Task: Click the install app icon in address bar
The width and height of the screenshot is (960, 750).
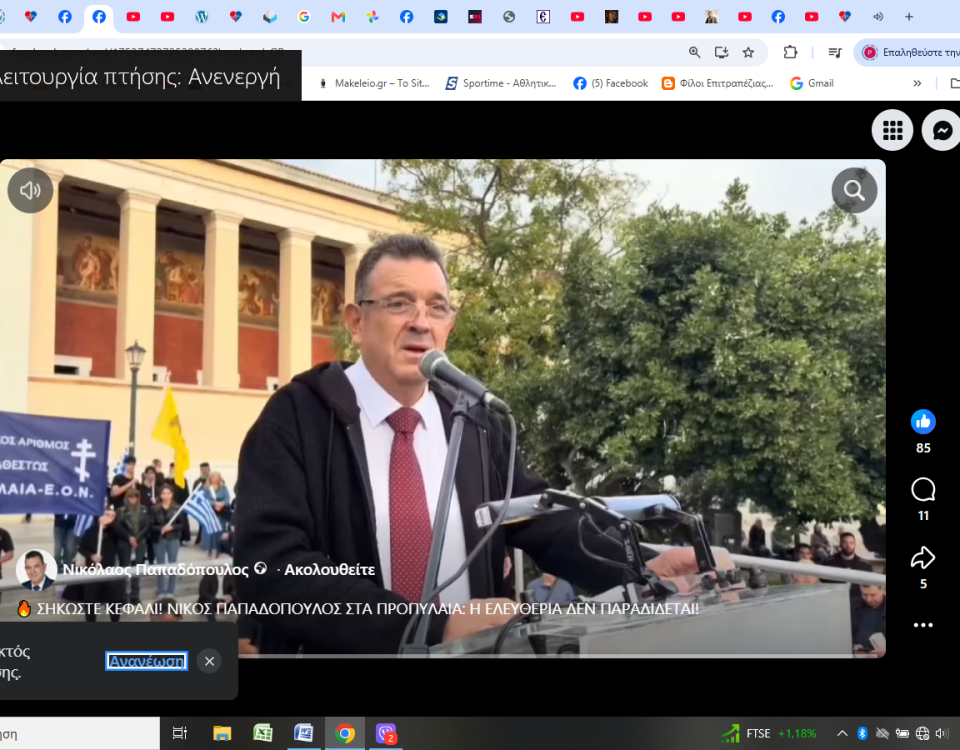Action: tap(721, 52)
